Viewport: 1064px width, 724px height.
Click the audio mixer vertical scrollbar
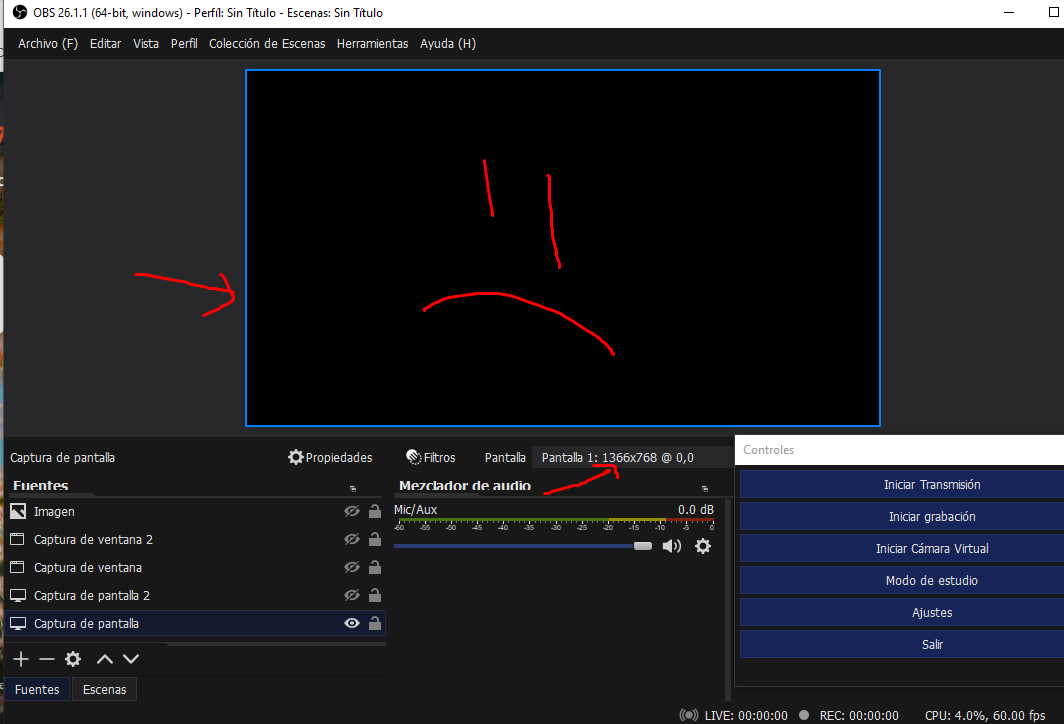tap(728, 599)
